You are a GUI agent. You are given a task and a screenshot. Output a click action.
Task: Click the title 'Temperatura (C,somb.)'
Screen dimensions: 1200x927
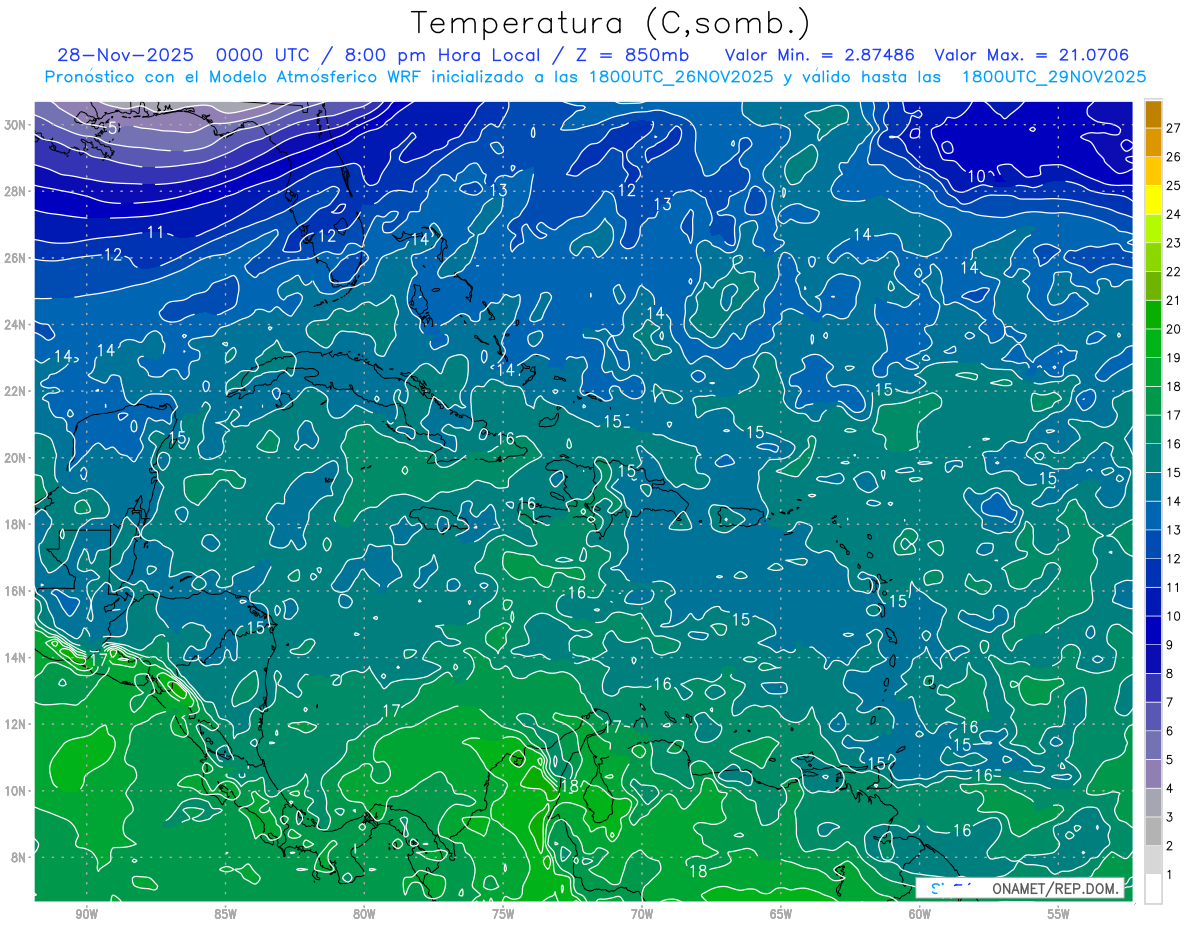[612, 23]
